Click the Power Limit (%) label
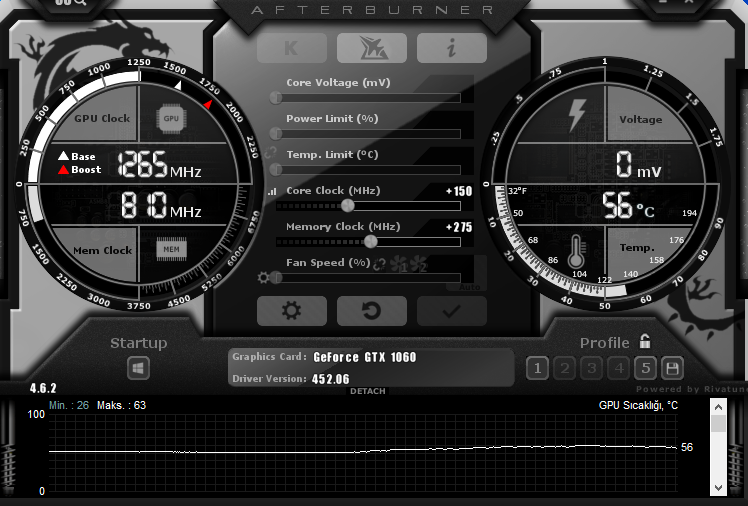Image resolution: width=748 pixels, height=506 pixels. [x=332, y=118]
